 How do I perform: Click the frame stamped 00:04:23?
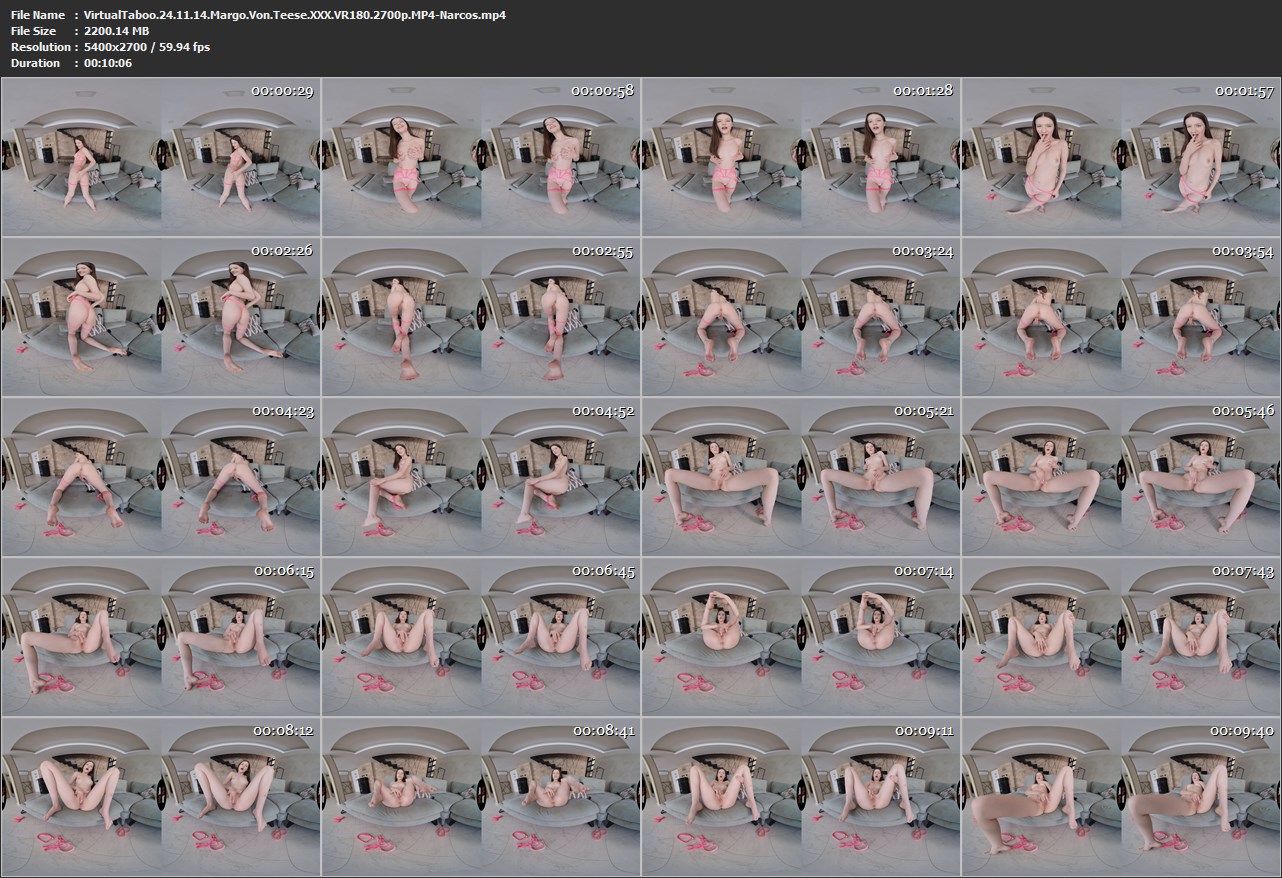[x=161, y=476]
